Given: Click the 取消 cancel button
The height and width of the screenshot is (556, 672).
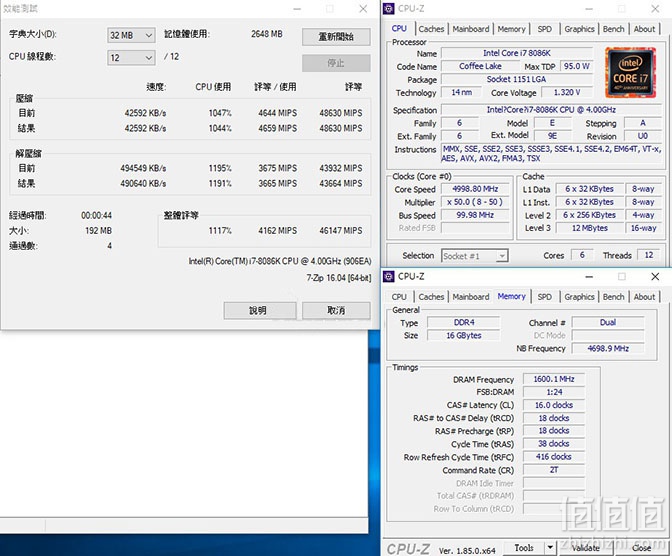Looking at the screenshot, I should click(x=336, y=310).
